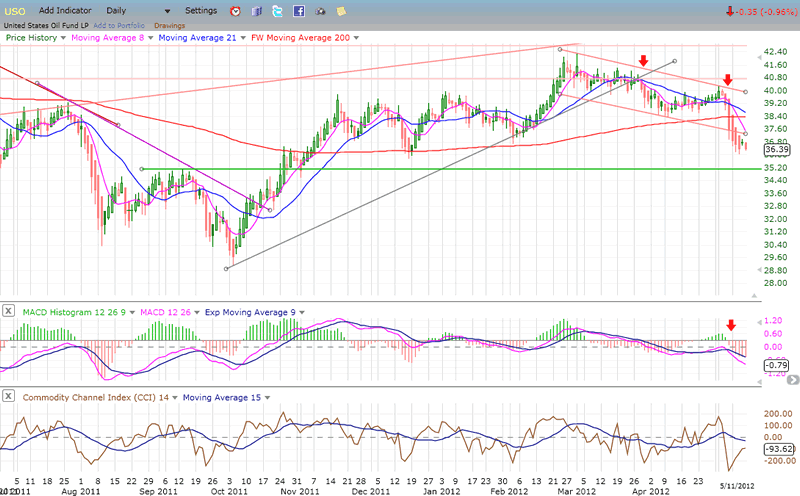The width and height of the screenshot is (800, 496).
Task: Open the book icon in the toolbar
Action: pyautogui.click(x=256, y=11)
